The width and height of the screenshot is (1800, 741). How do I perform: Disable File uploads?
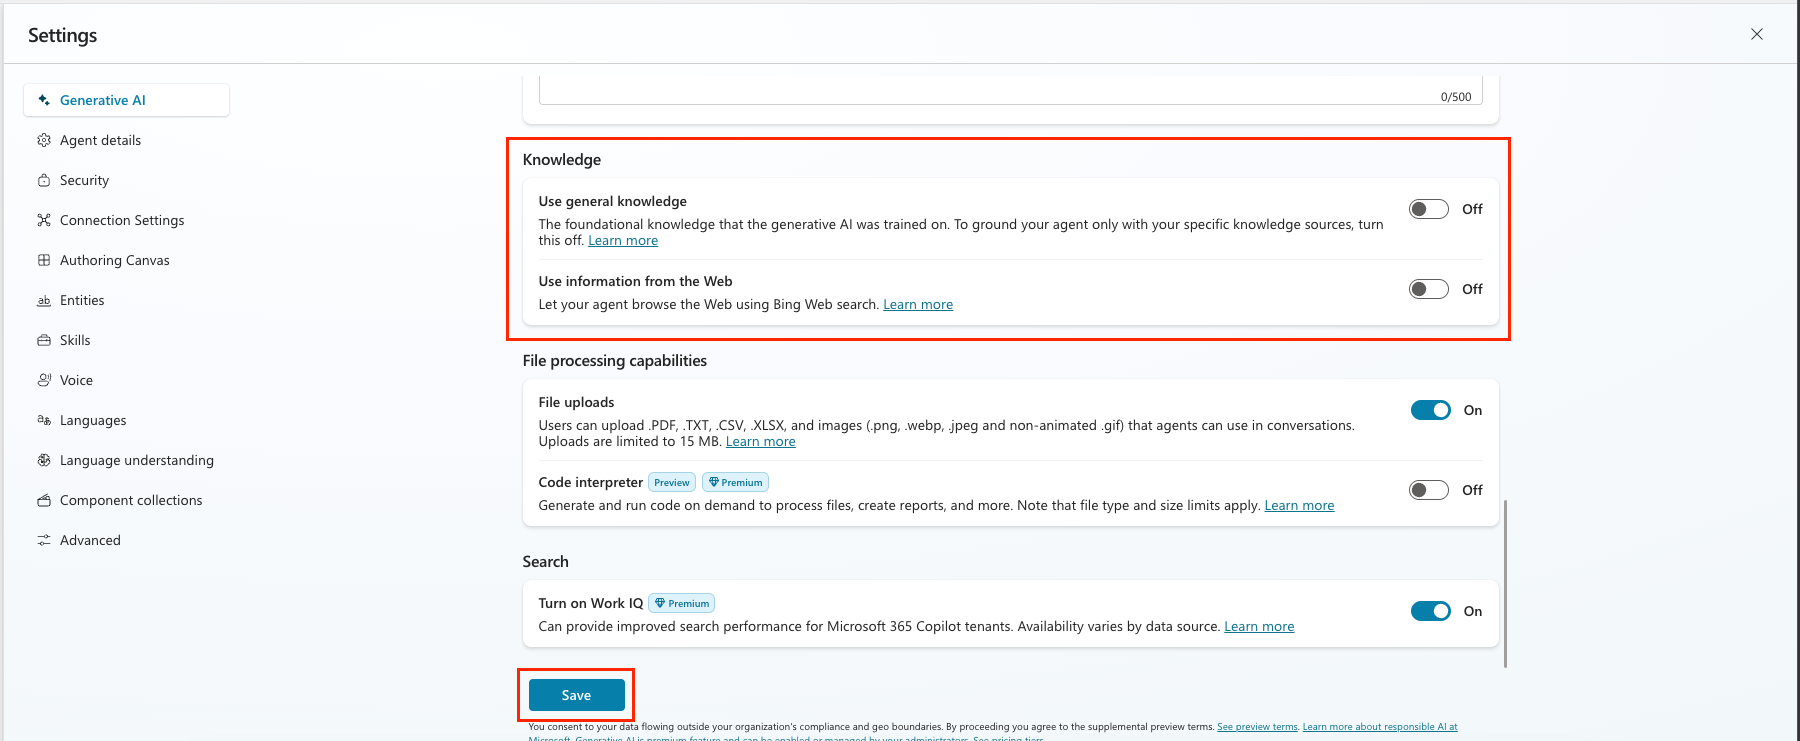point(1430,410)
